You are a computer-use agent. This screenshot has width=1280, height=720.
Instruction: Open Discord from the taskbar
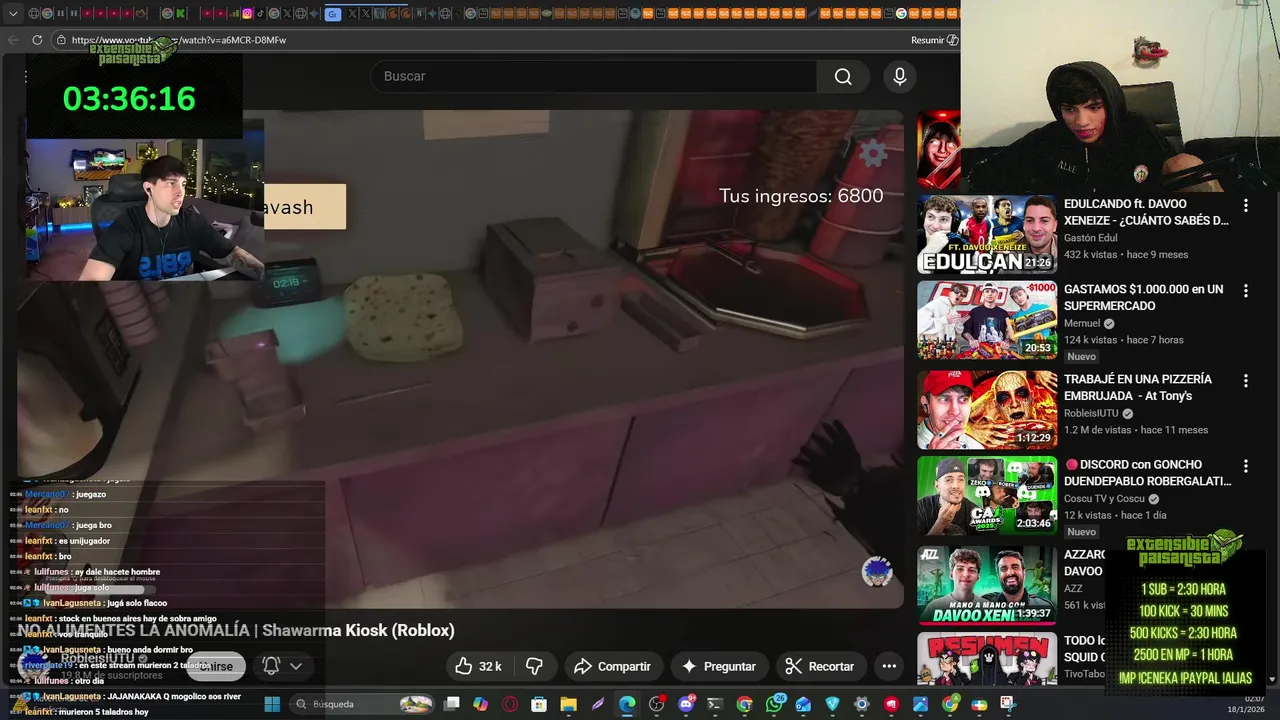tap(686, 704)
